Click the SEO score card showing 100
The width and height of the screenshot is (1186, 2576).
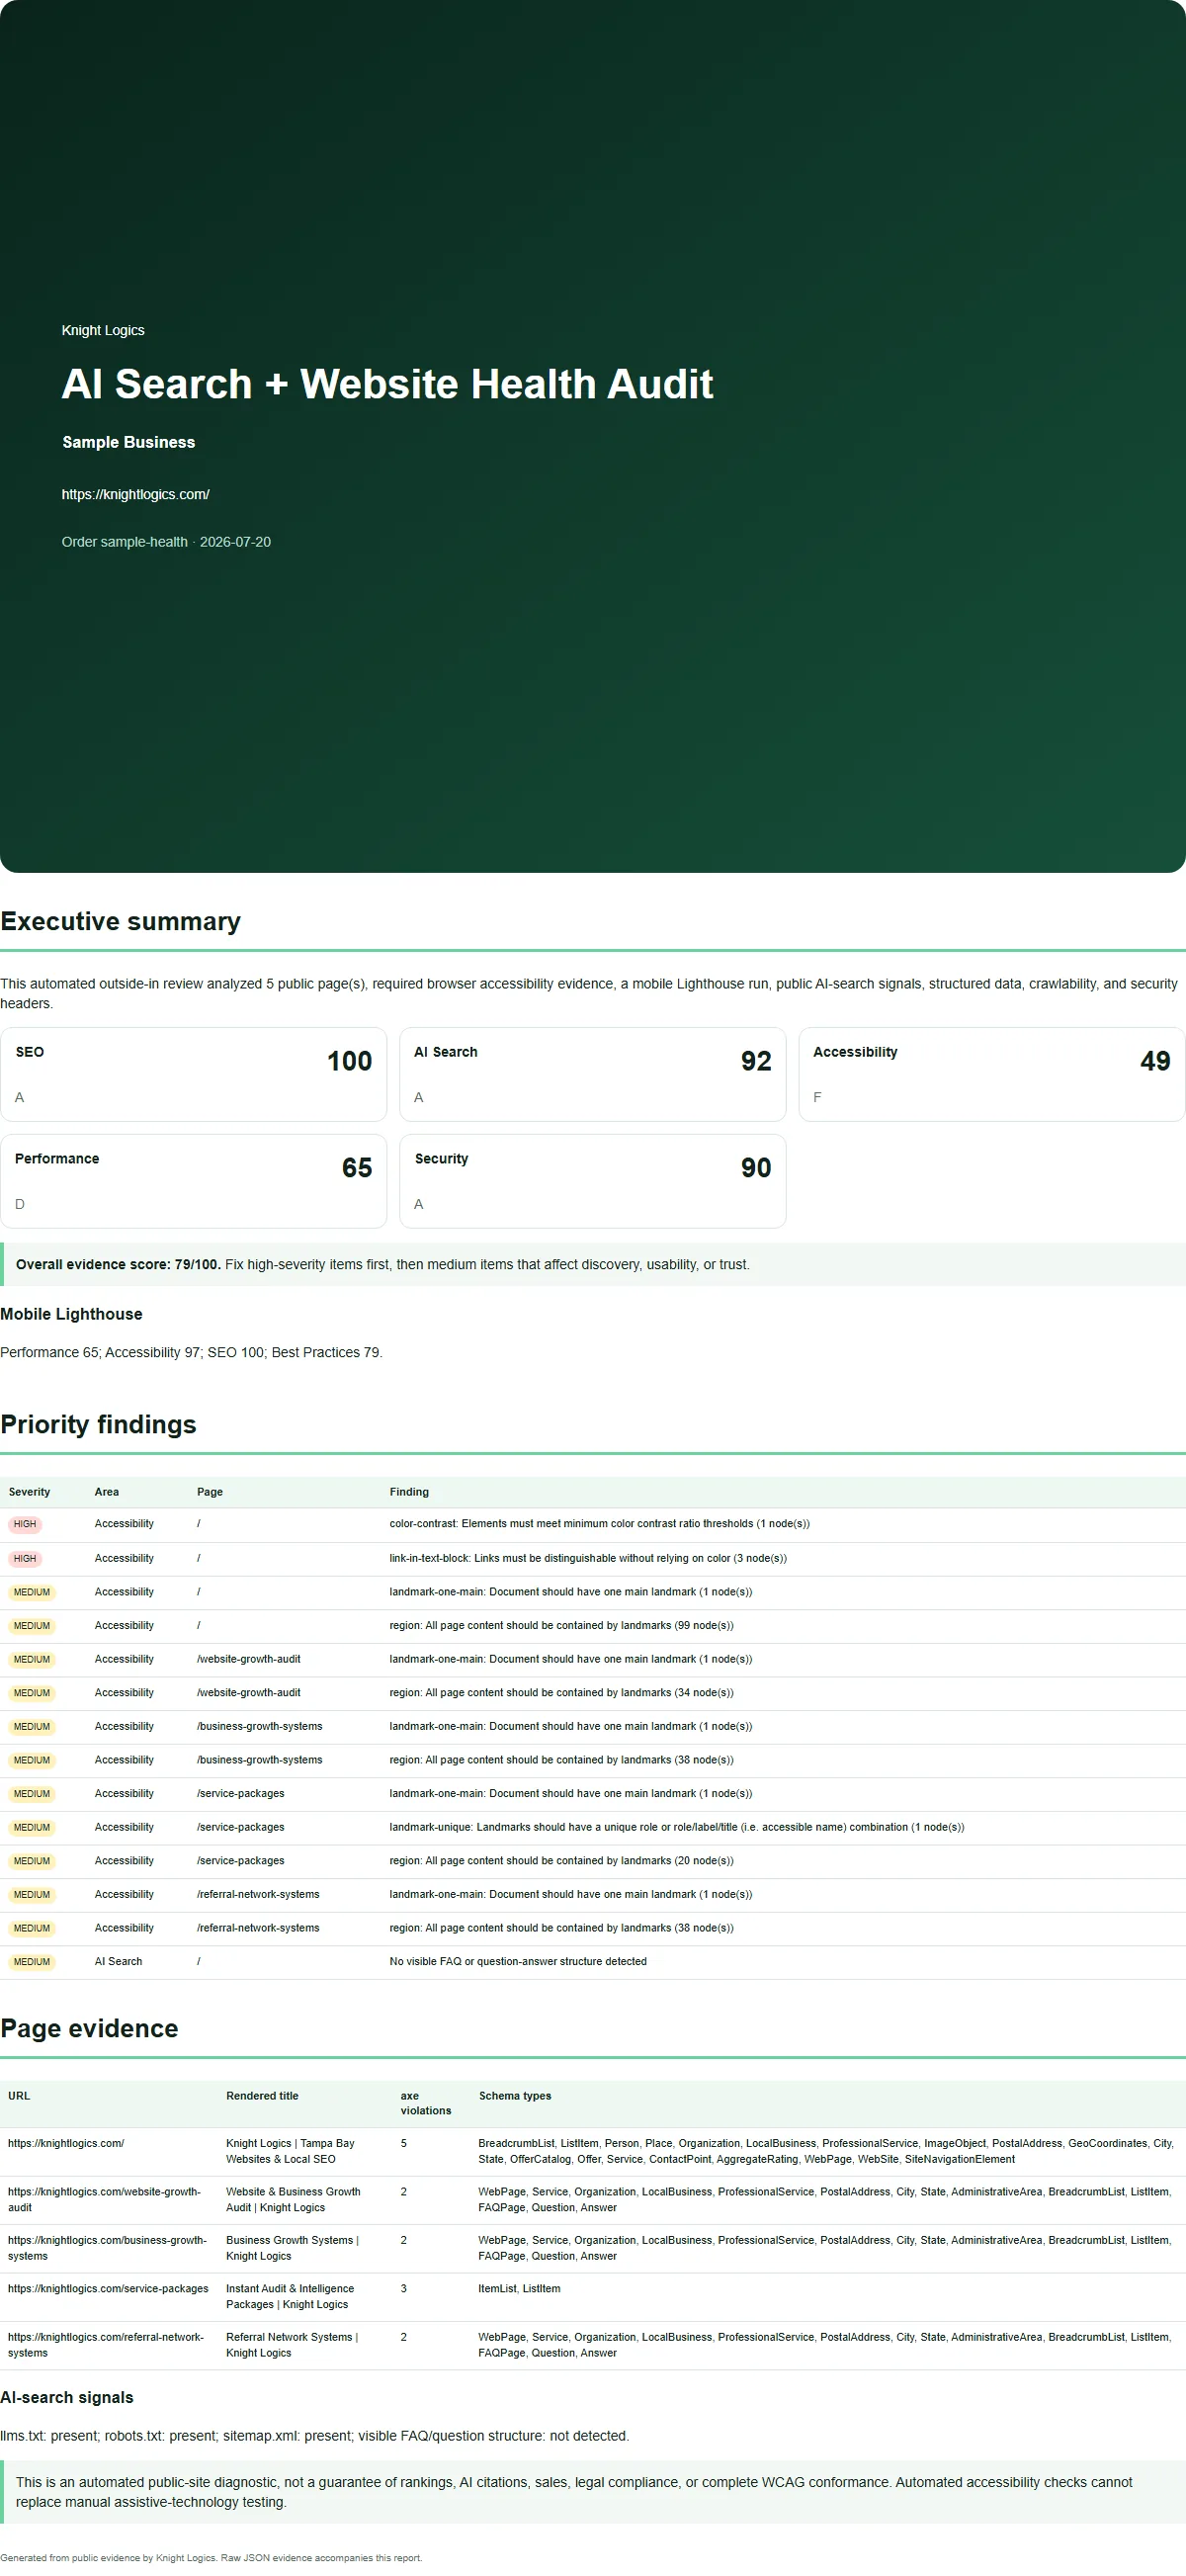[193, 1074]
